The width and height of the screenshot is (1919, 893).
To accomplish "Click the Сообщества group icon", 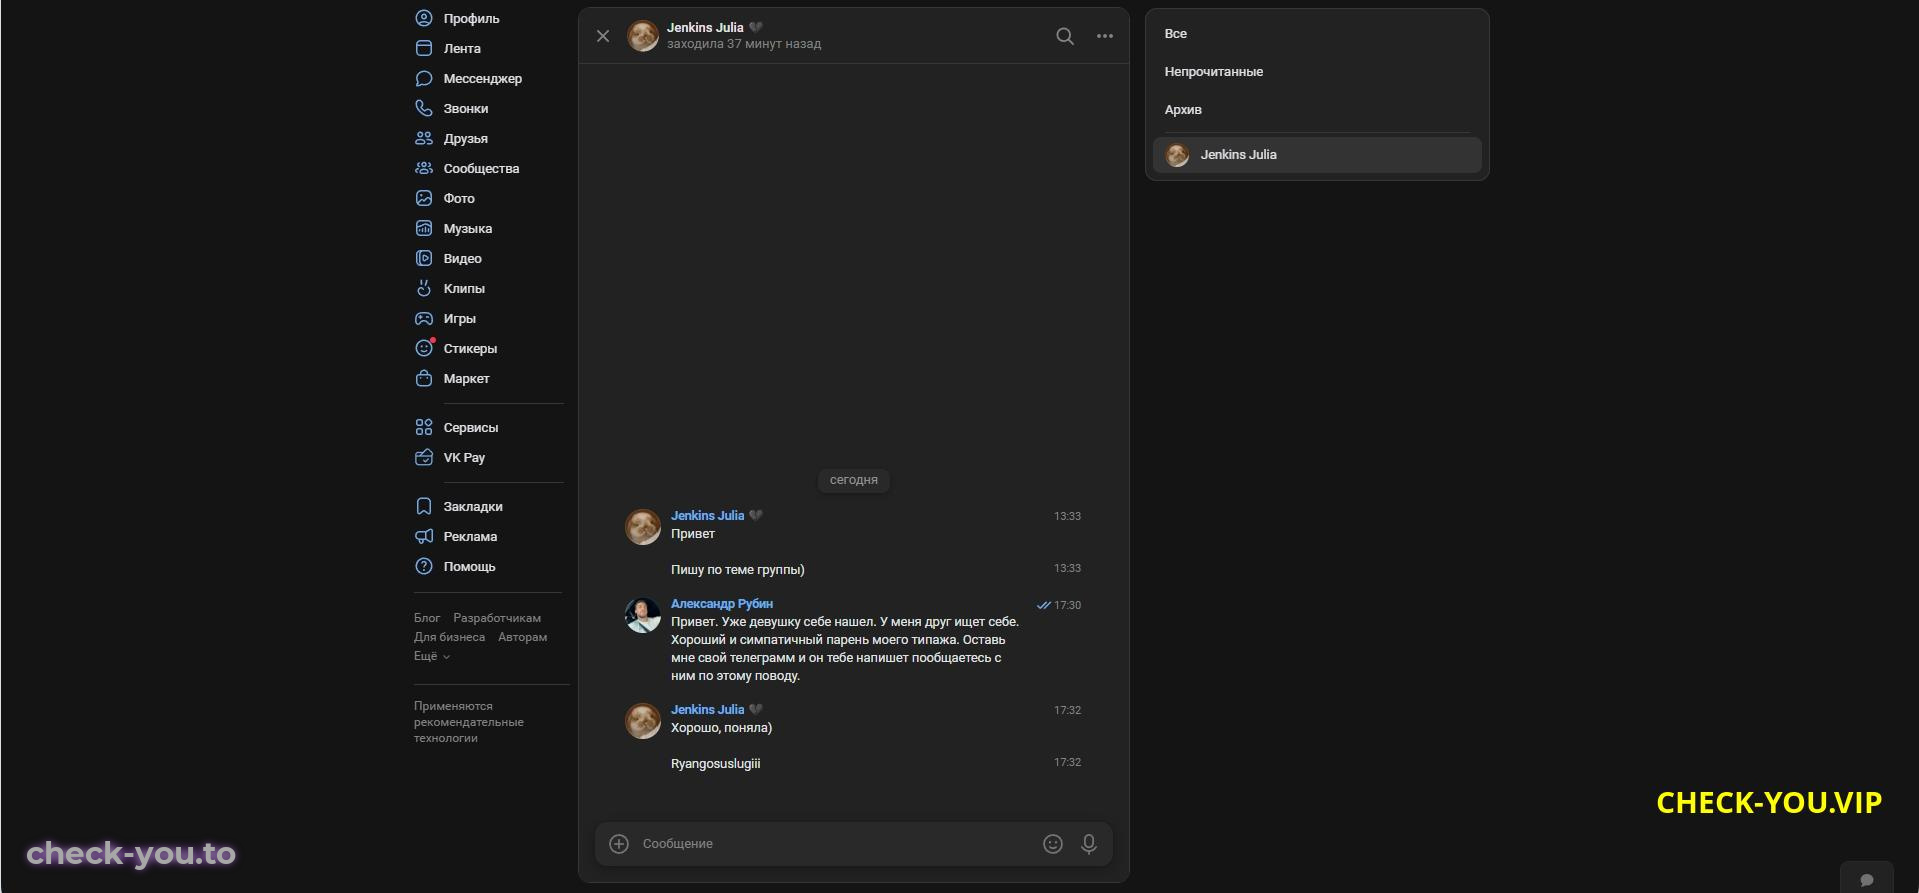I will (x=424, y=168).
